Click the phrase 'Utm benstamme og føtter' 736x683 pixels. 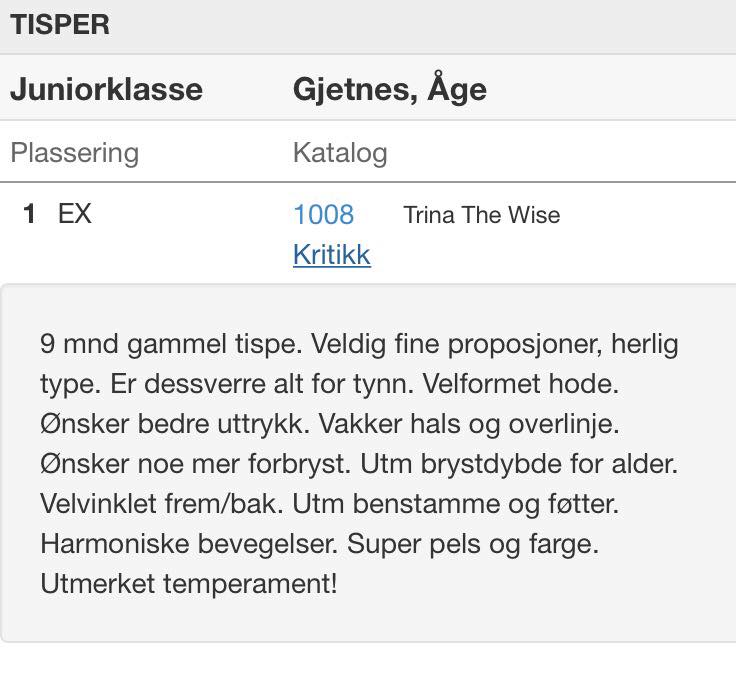click(x=456, y=504)
